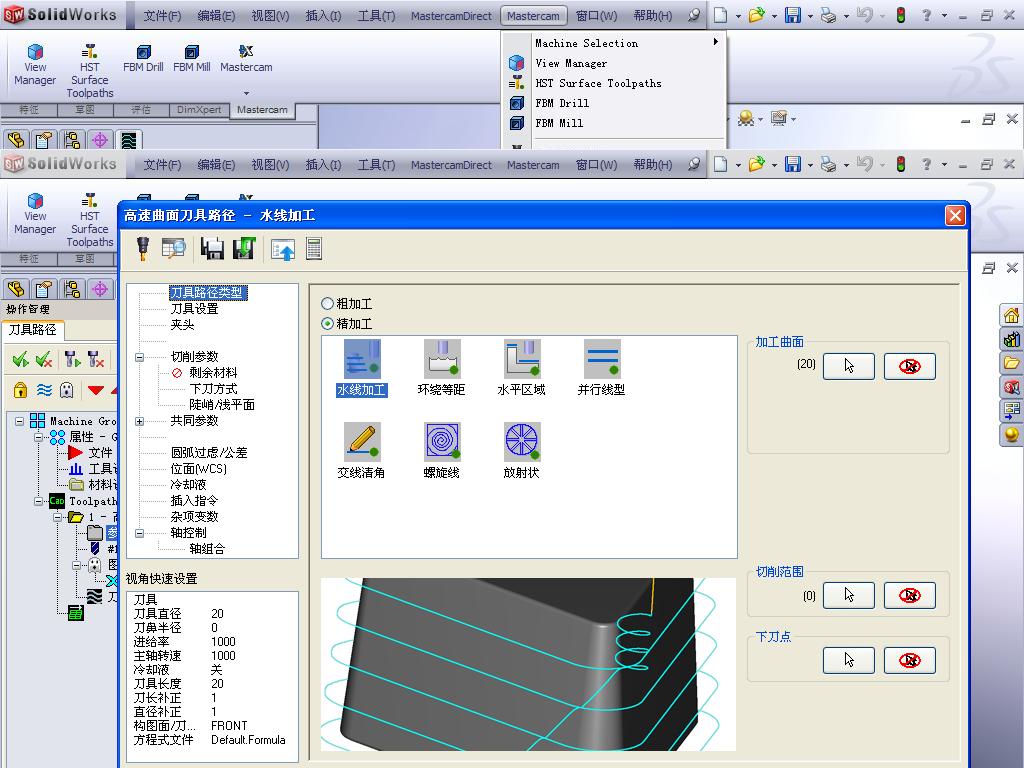Select the 精加工 radio button
This screenshot has height=768, width=1024.
coord(327,323)
